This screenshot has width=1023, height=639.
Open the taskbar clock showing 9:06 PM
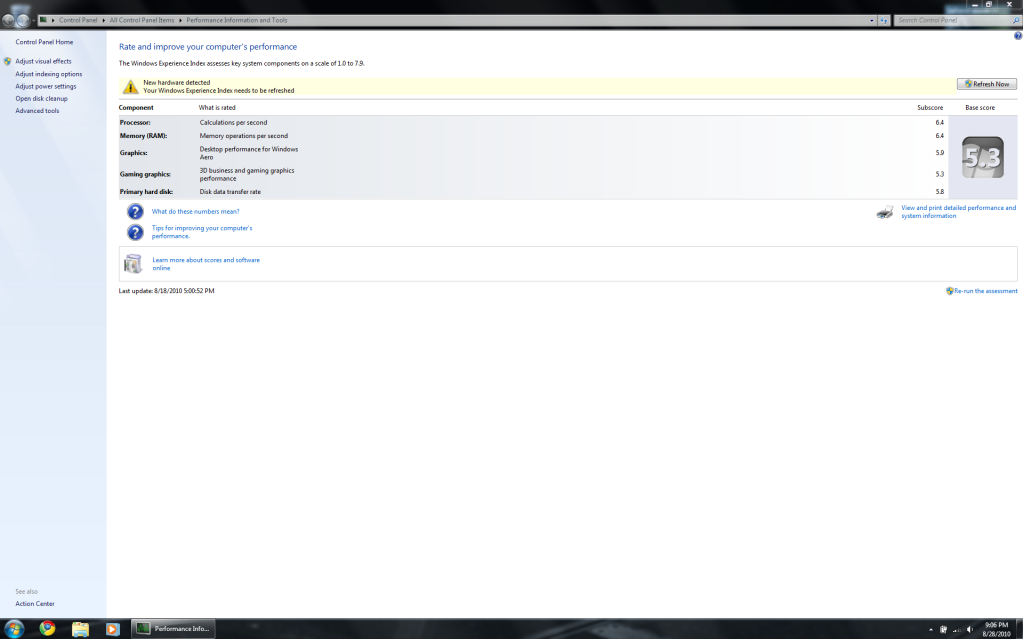pyautogui.click(x=996, y=629)
